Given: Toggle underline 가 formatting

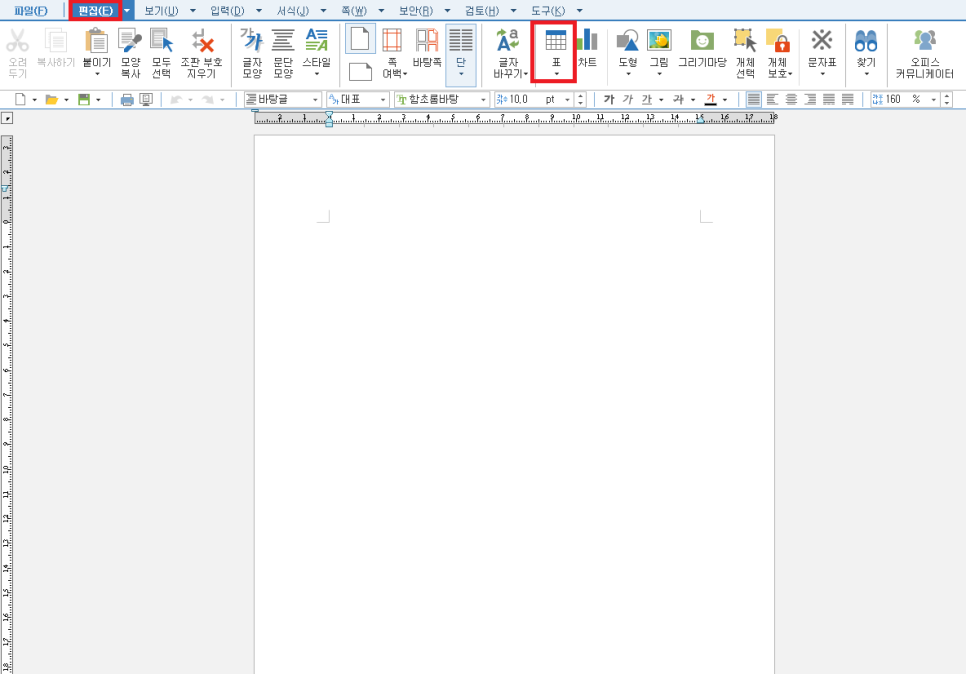Looking at the screenshot, I should [x=647, y=99].
